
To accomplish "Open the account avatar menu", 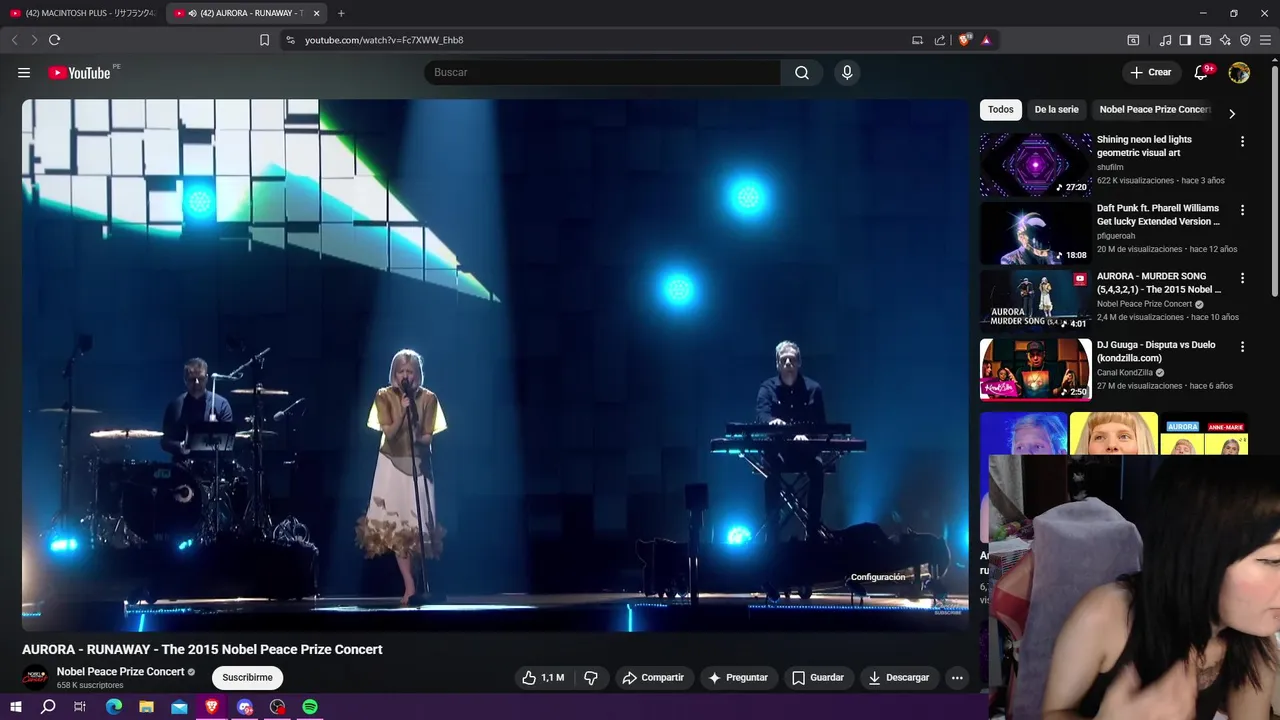I will click(1239, 72).
